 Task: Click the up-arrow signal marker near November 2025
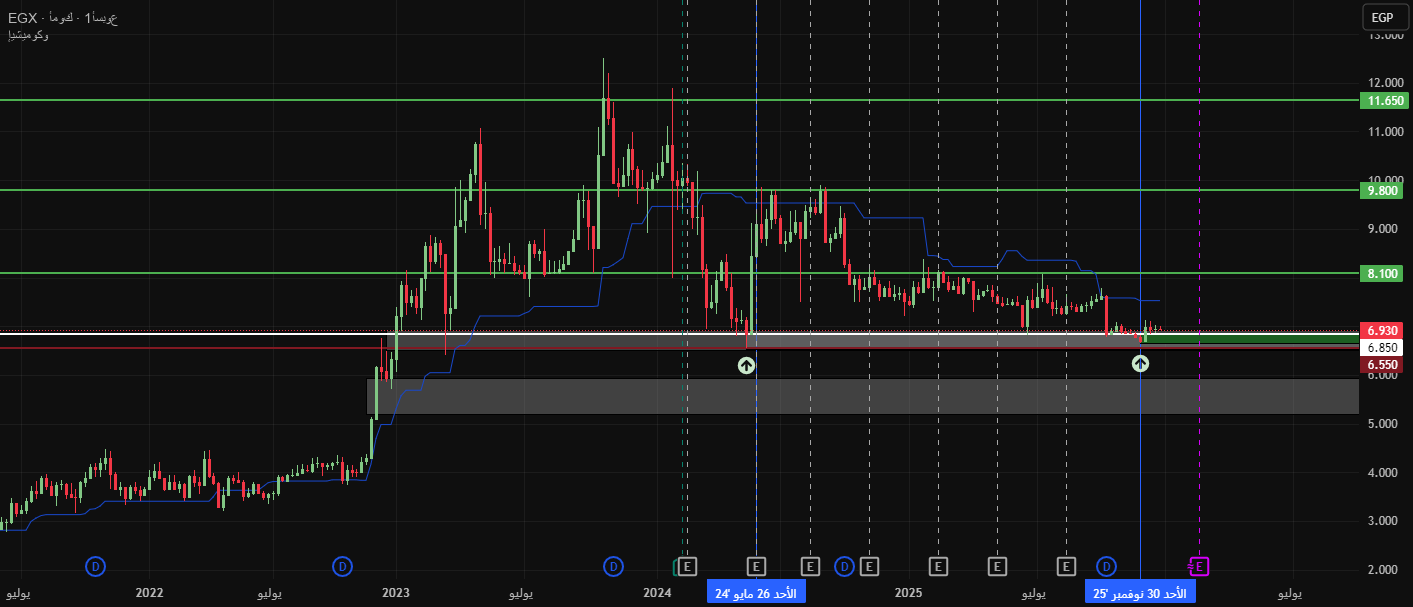[1140, 363]
